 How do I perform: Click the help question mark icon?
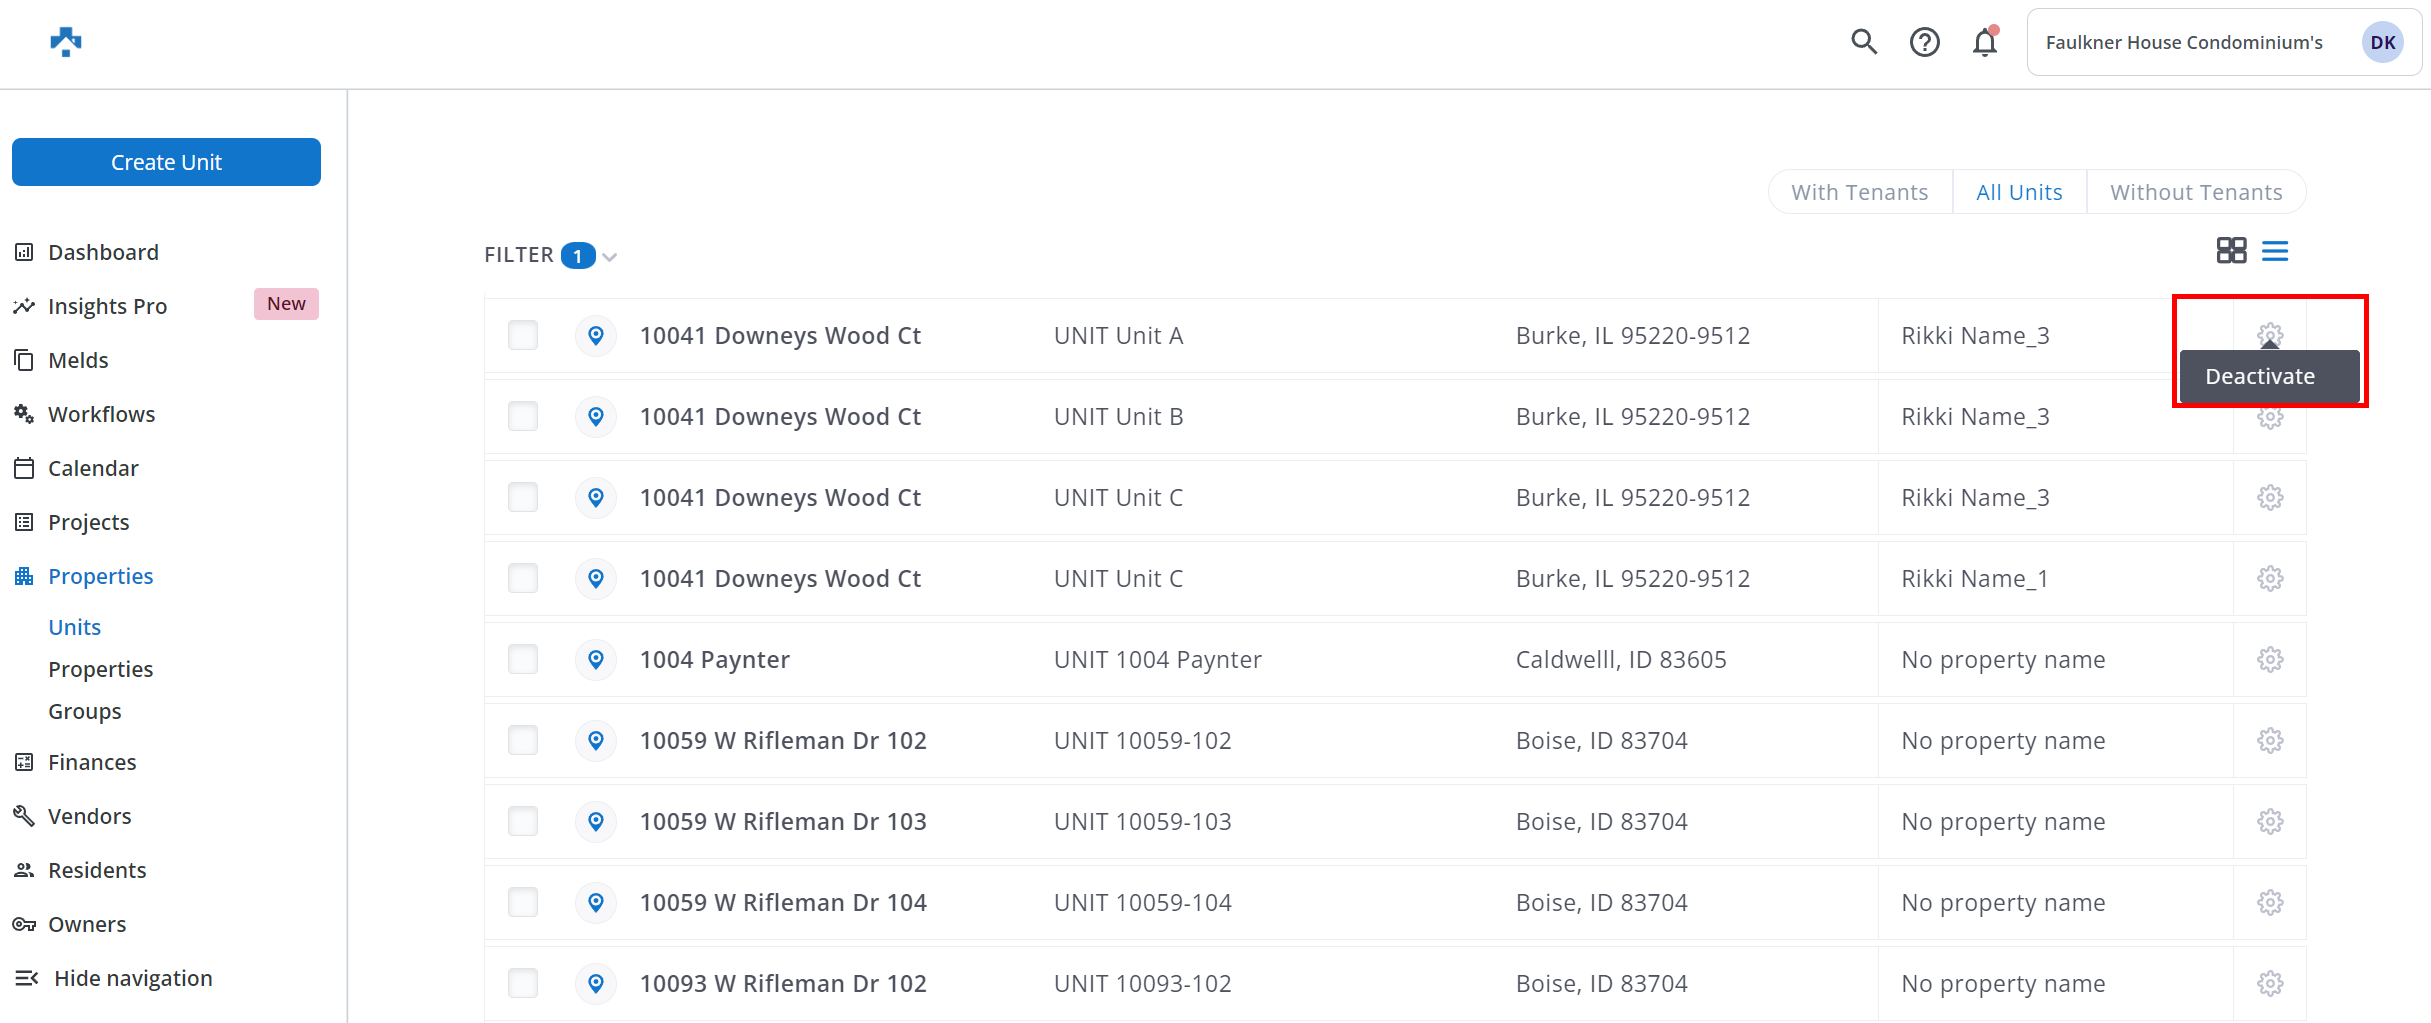1924,42
